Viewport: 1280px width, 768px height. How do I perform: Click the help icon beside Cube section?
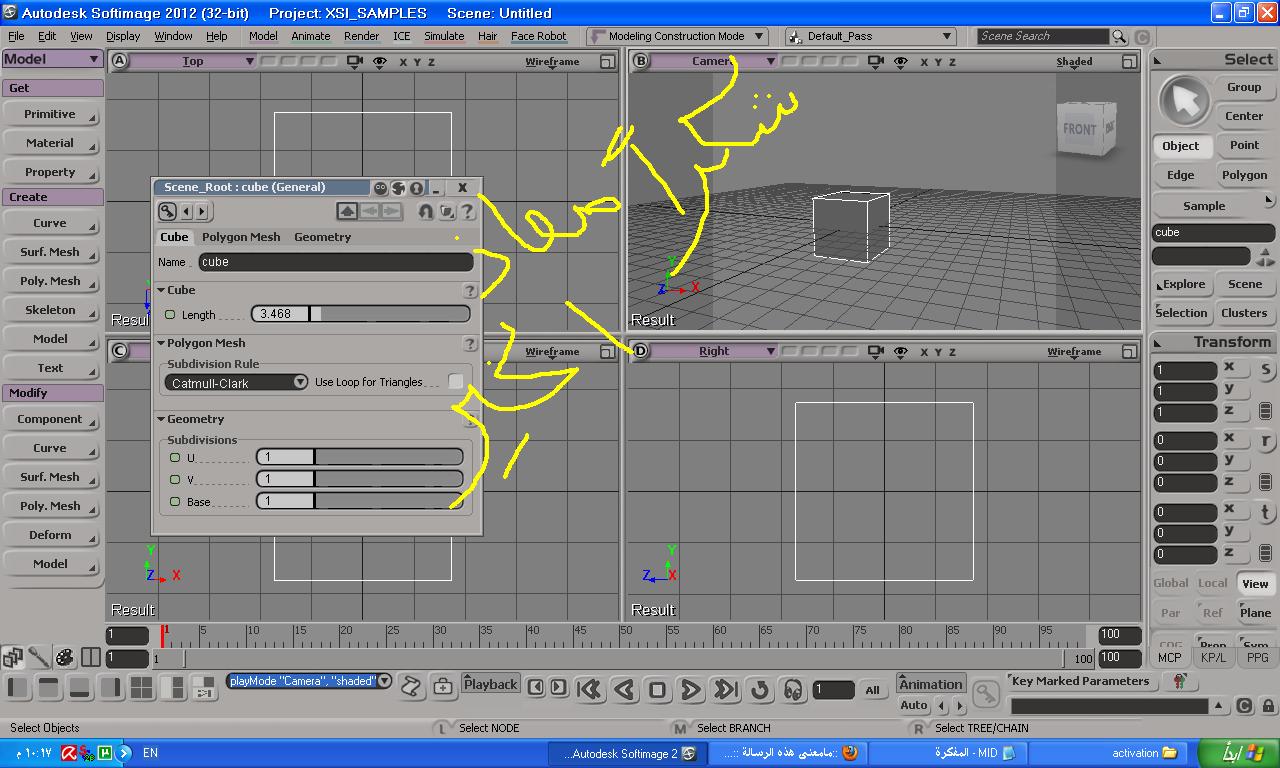pyautogui.click(x=470, y=290)
